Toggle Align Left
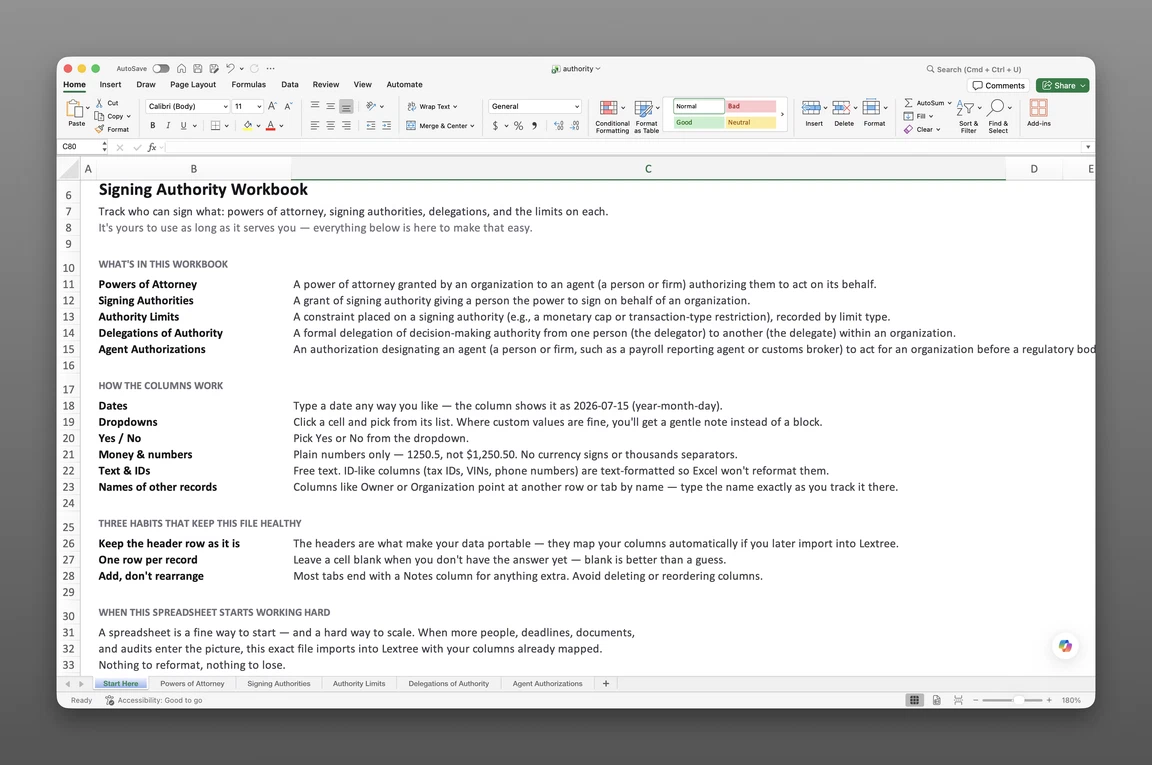Image resolution: width=1152 pixels, height=765 pixels. pyautogui.click(x=314, y=126)
